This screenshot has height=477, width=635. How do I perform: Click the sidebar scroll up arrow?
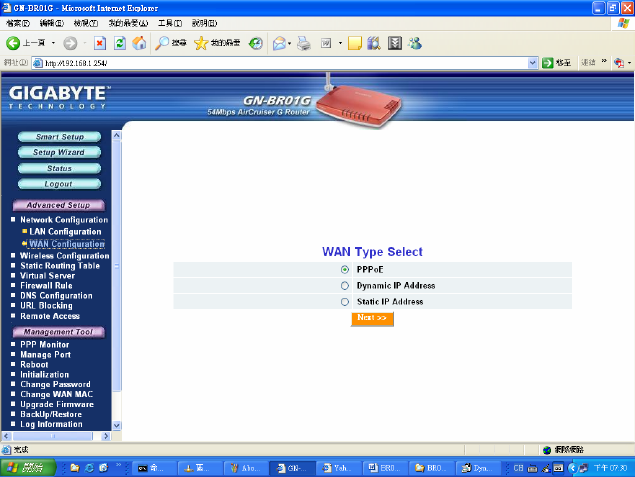click(117, 135)
